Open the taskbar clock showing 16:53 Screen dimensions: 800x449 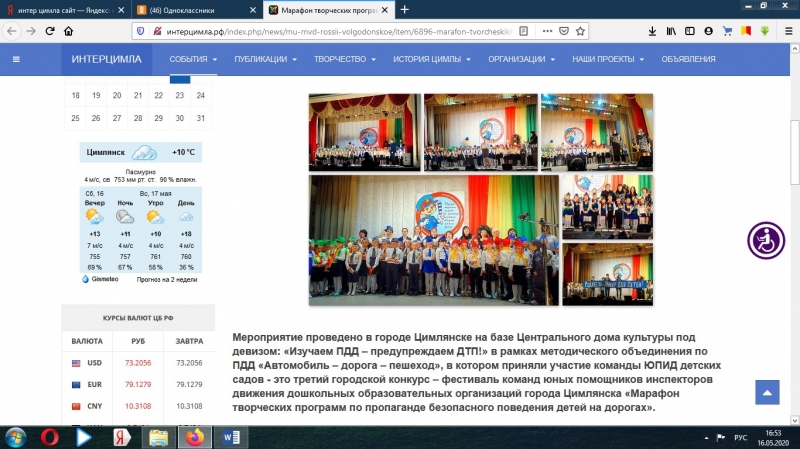[773, 438]
